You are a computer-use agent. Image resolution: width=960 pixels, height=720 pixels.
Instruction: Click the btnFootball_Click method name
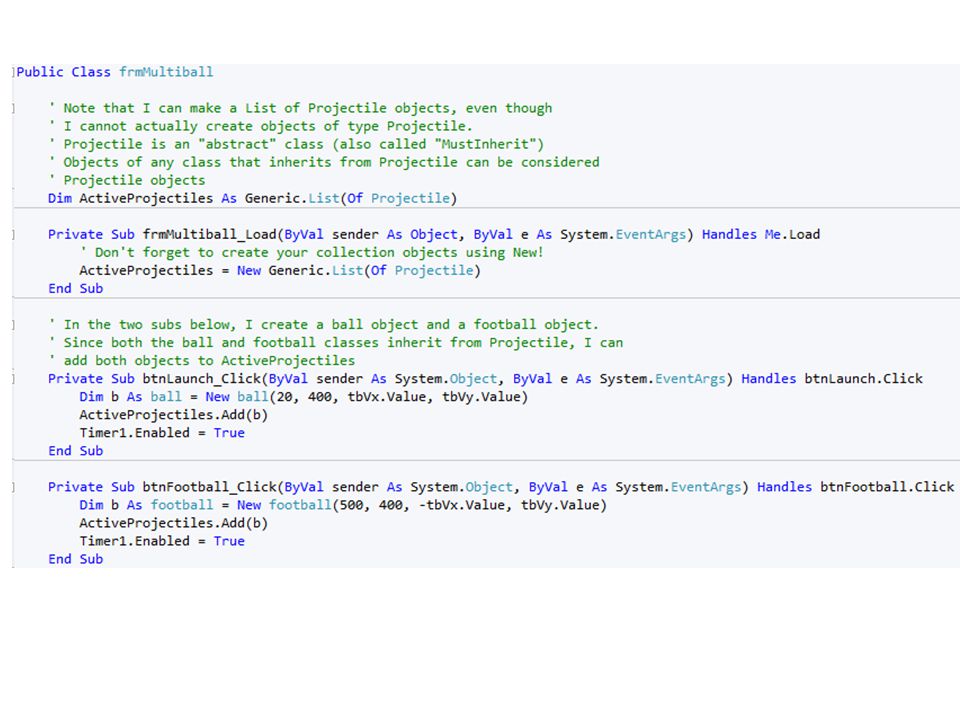coord(209,487)
